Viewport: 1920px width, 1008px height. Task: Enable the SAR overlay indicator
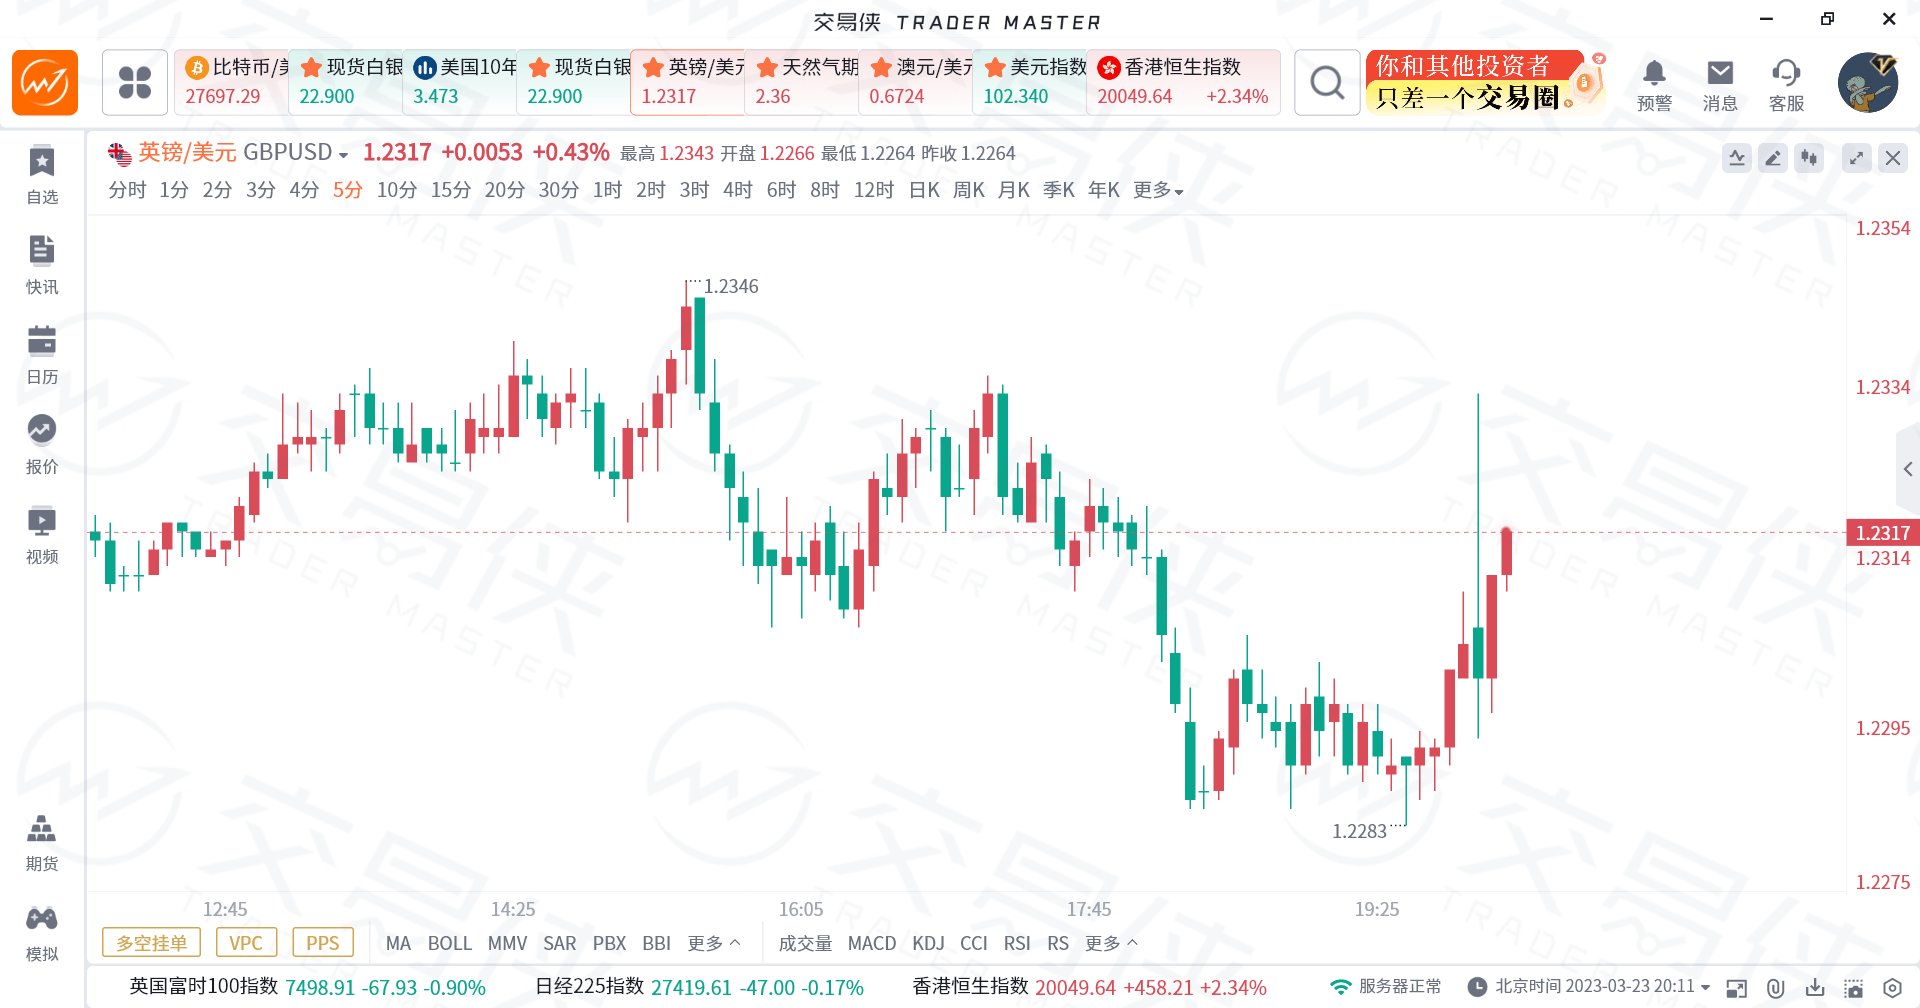click(560, 943)
